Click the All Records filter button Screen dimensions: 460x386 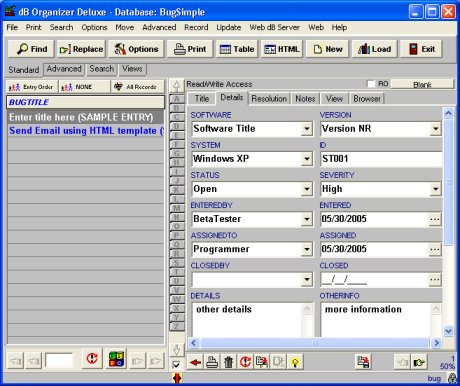(138, 87)
